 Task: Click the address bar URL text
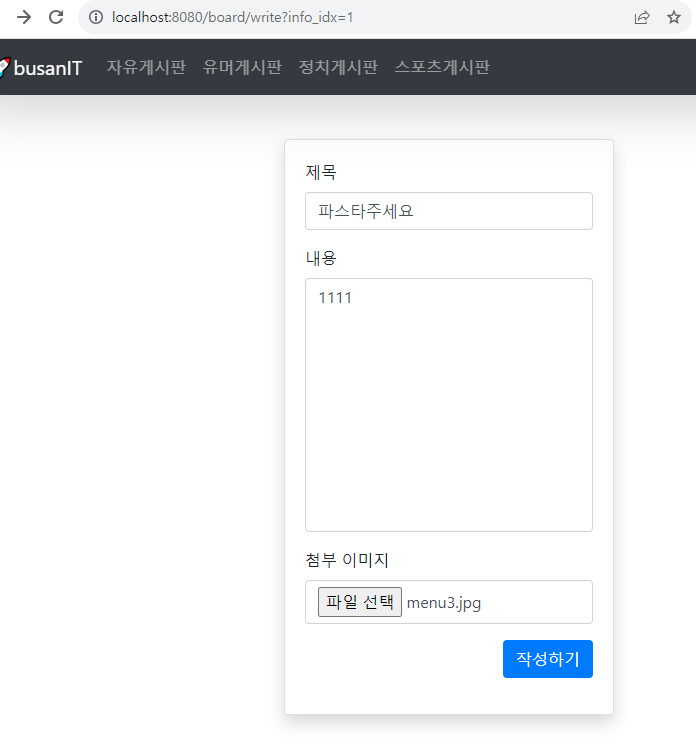233,18
